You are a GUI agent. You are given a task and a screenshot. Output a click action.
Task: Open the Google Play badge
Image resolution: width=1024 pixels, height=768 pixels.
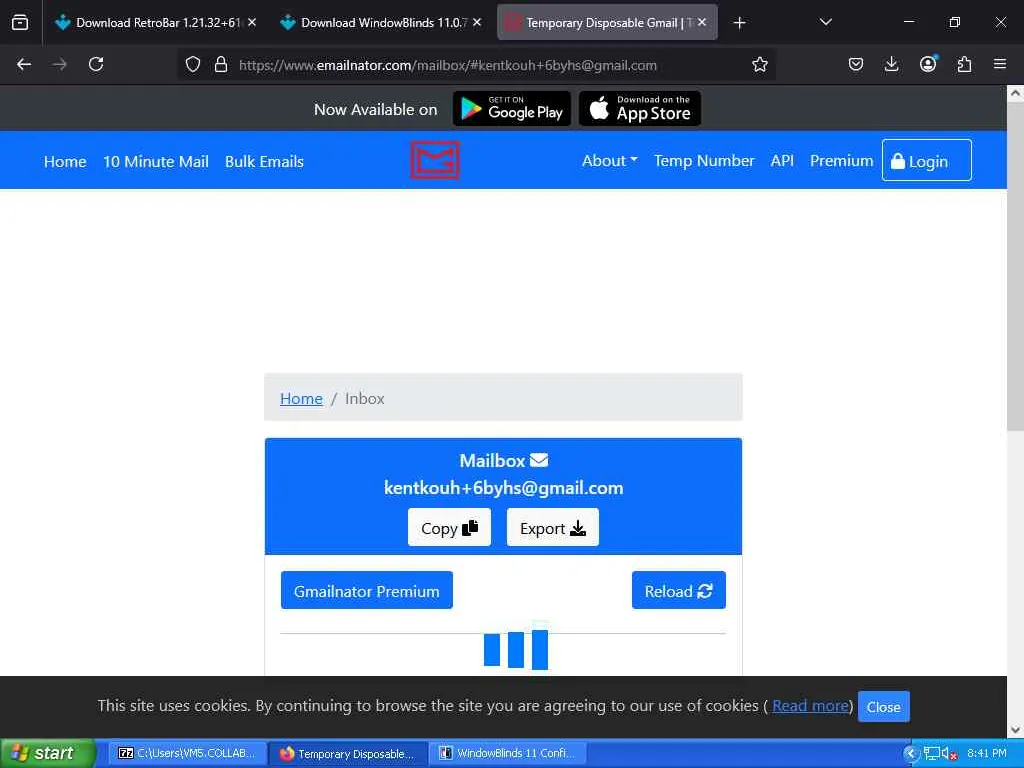[x=512, y=108]
